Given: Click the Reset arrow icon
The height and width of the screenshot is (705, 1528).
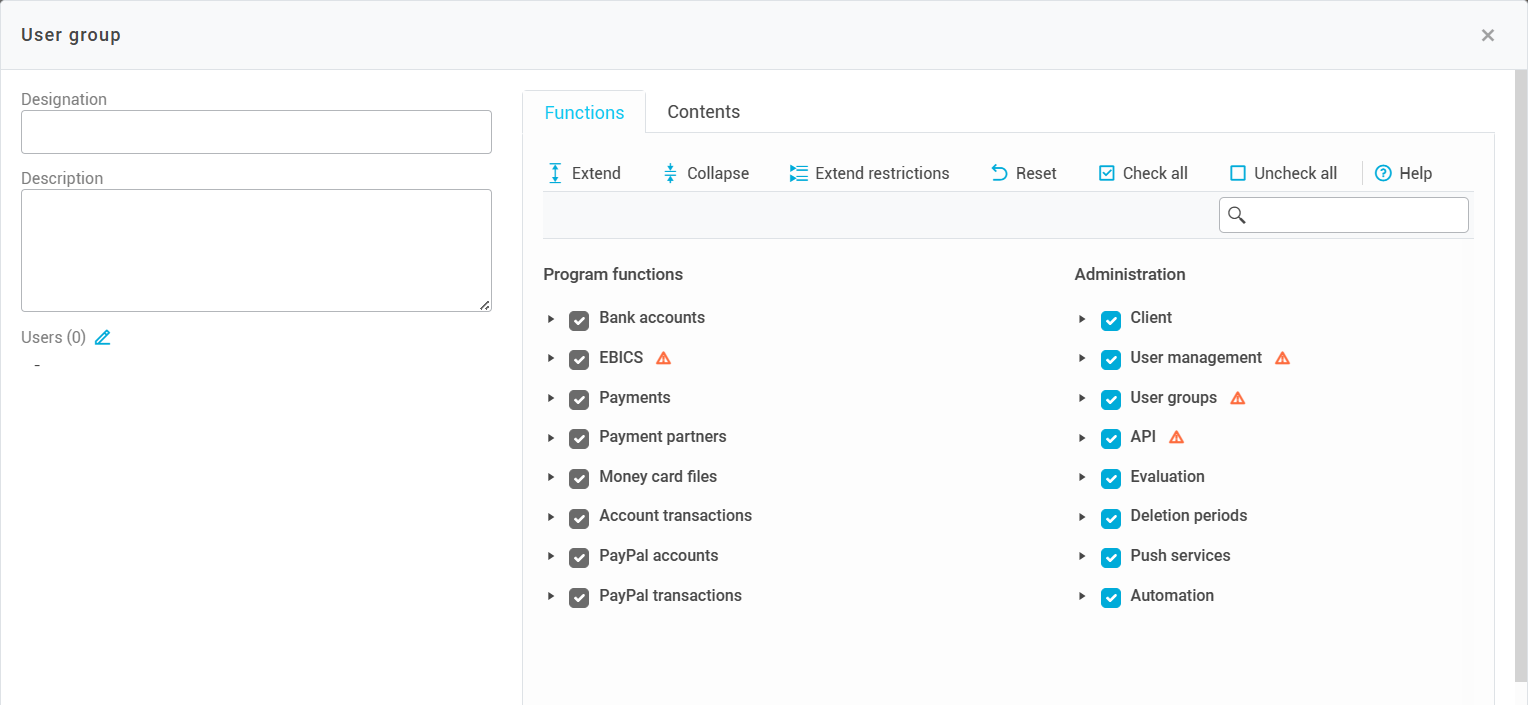Looking at the screenshot, I should pos(999,173).
